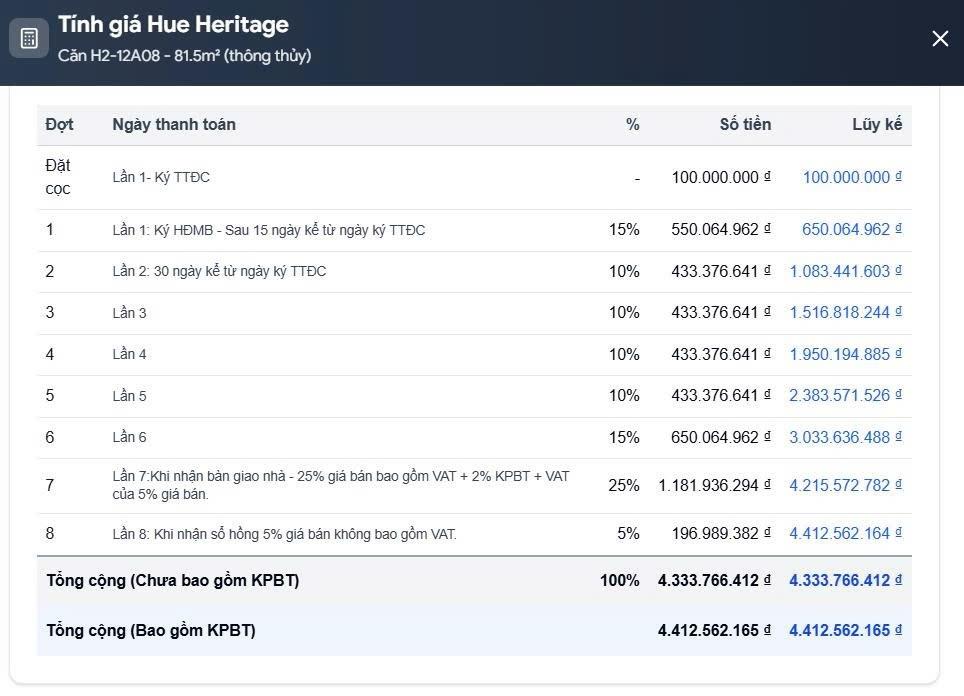This screenshot has height=696, width=964.
Task: Click the 'Lũy kế' column header
Action: 876,124
